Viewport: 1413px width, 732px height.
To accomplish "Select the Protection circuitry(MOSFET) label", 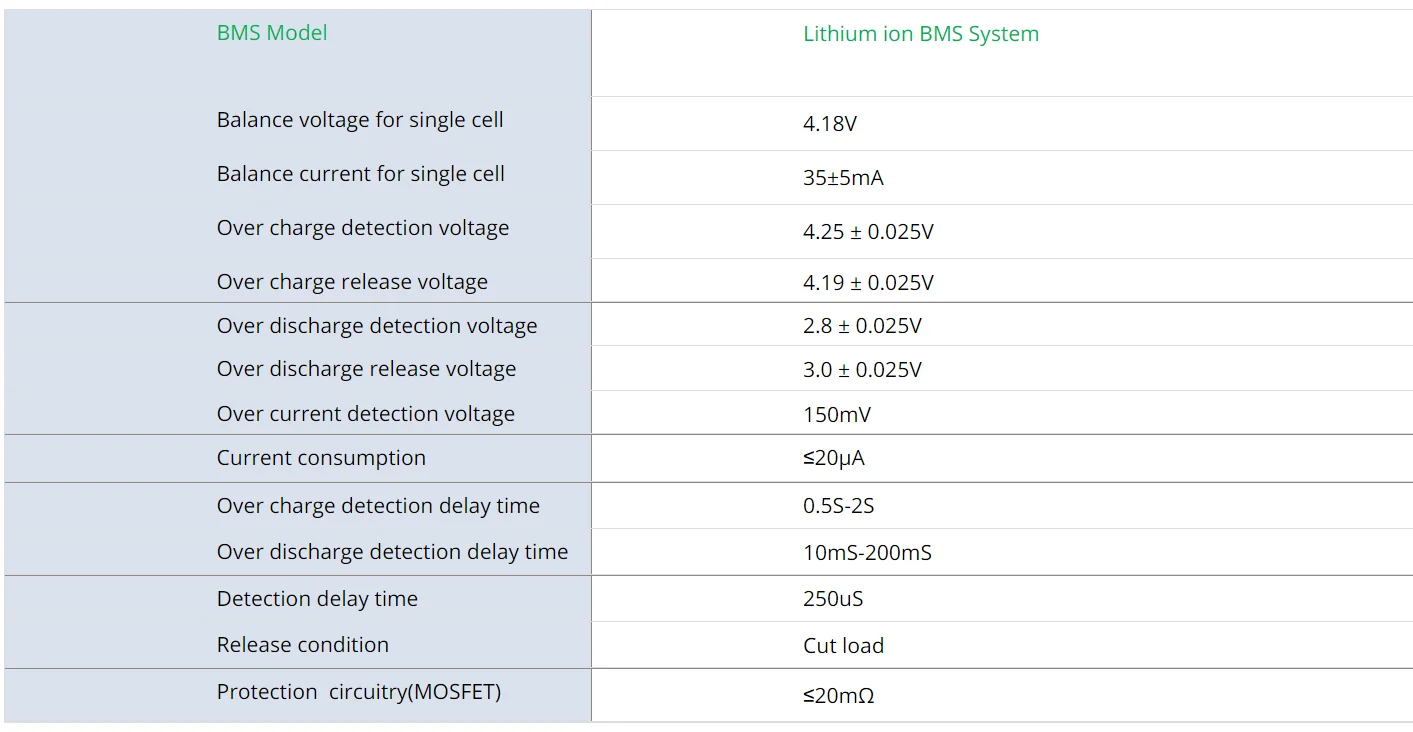I will (359, 692).
